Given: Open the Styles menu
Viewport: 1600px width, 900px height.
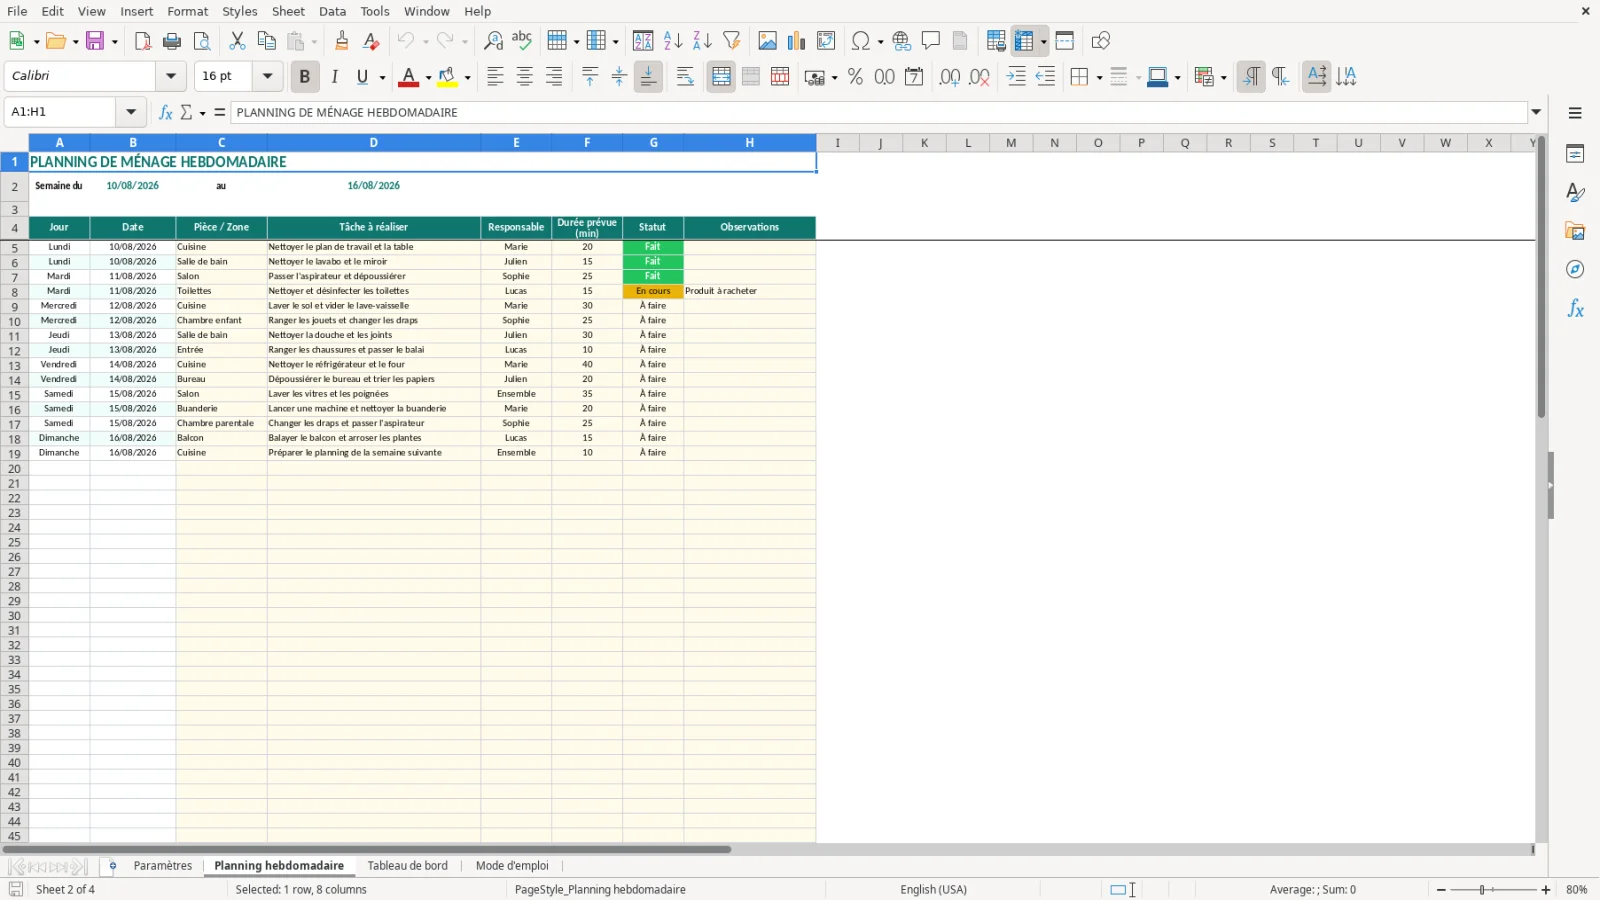Looking at the screenshot, I should 239,11.
